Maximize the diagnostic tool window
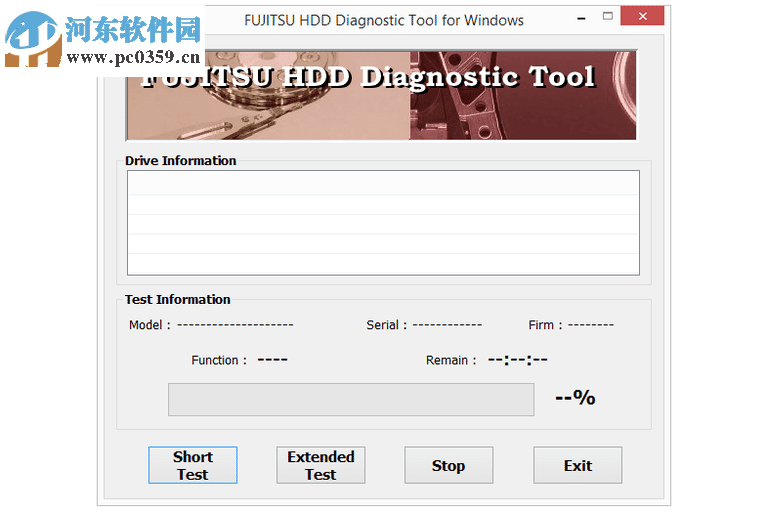Viewport: 768px width, 512px height. click(607, 16)
